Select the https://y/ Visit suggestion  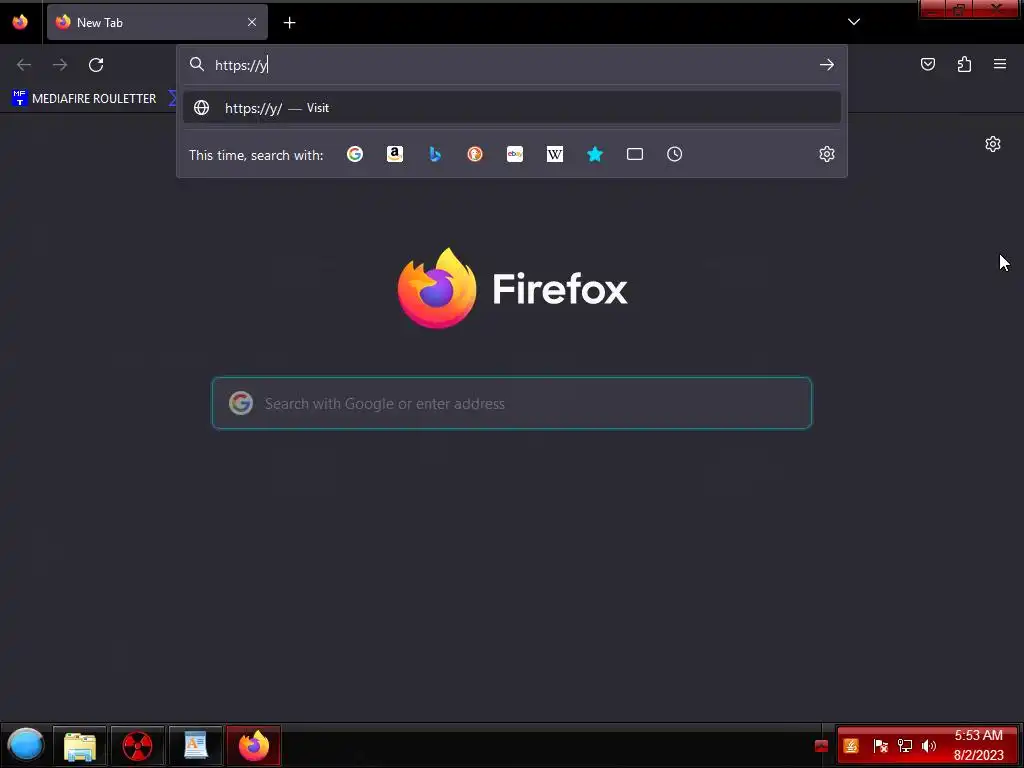click(x=512, y=108)
